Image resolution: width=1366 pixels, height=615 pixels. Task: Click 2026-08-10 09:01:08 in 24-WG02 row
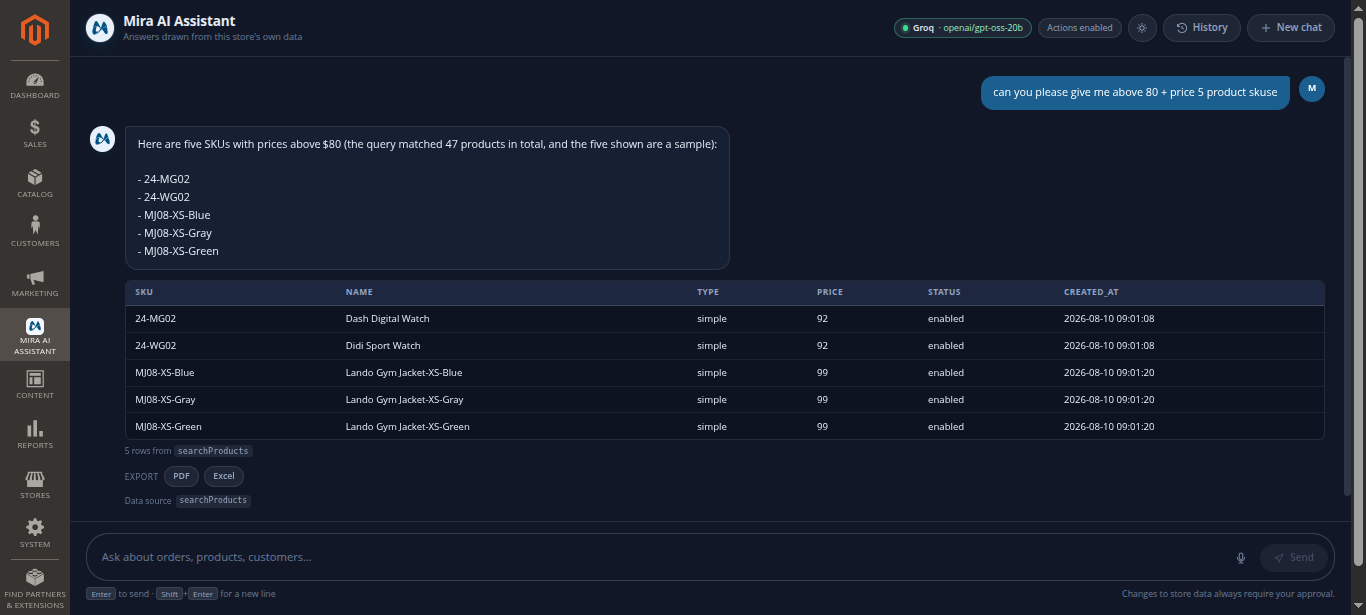pos(1109,346)
